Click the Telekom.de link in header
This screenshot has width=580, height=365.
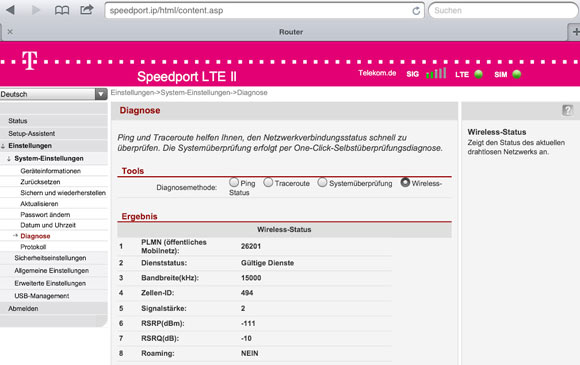coord(377,73)
